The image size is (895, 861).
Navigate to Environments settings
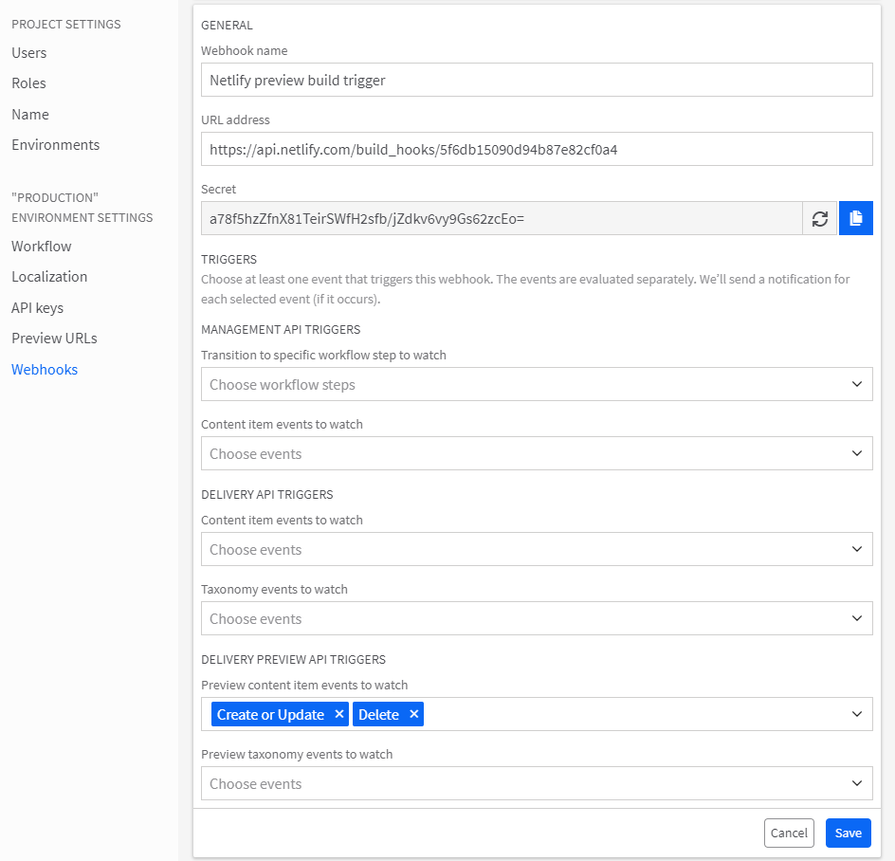coord(56,145)
